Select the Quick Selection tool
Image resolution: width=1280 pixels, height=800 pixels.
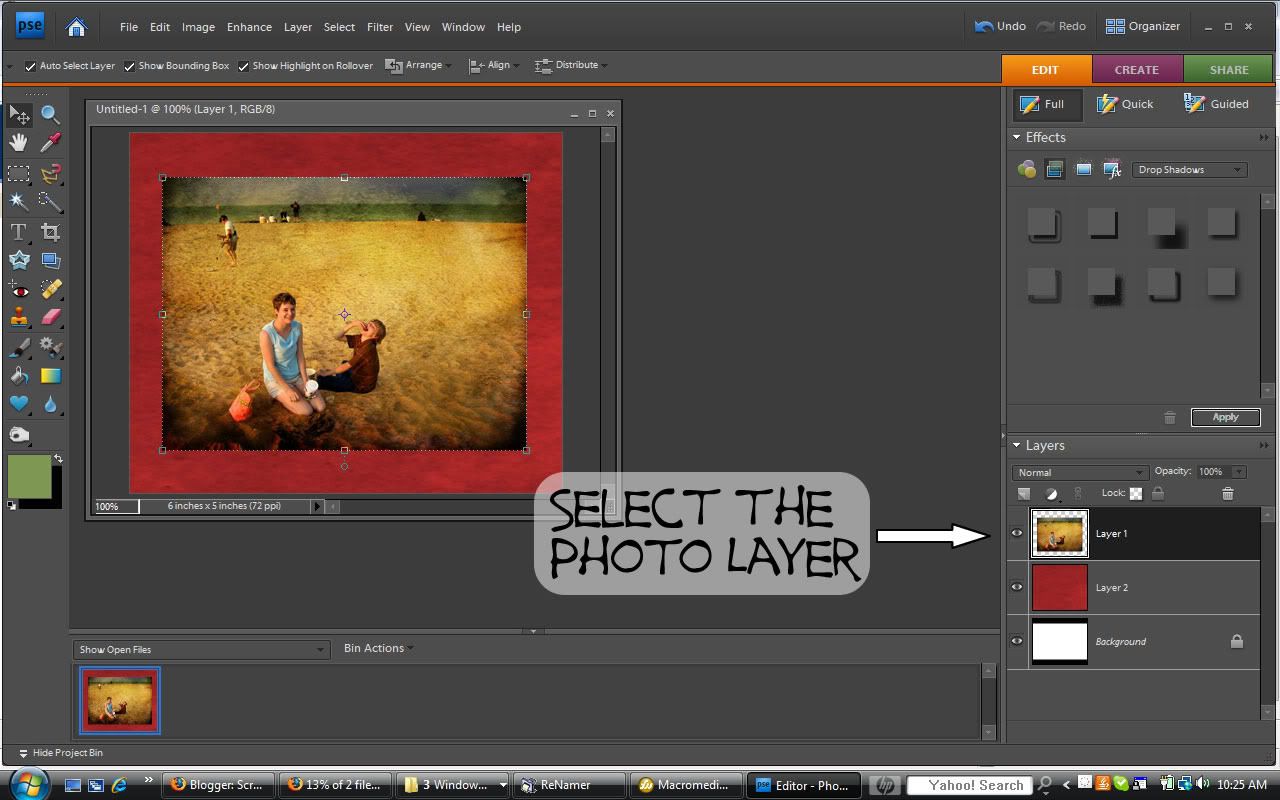[50, 201]
